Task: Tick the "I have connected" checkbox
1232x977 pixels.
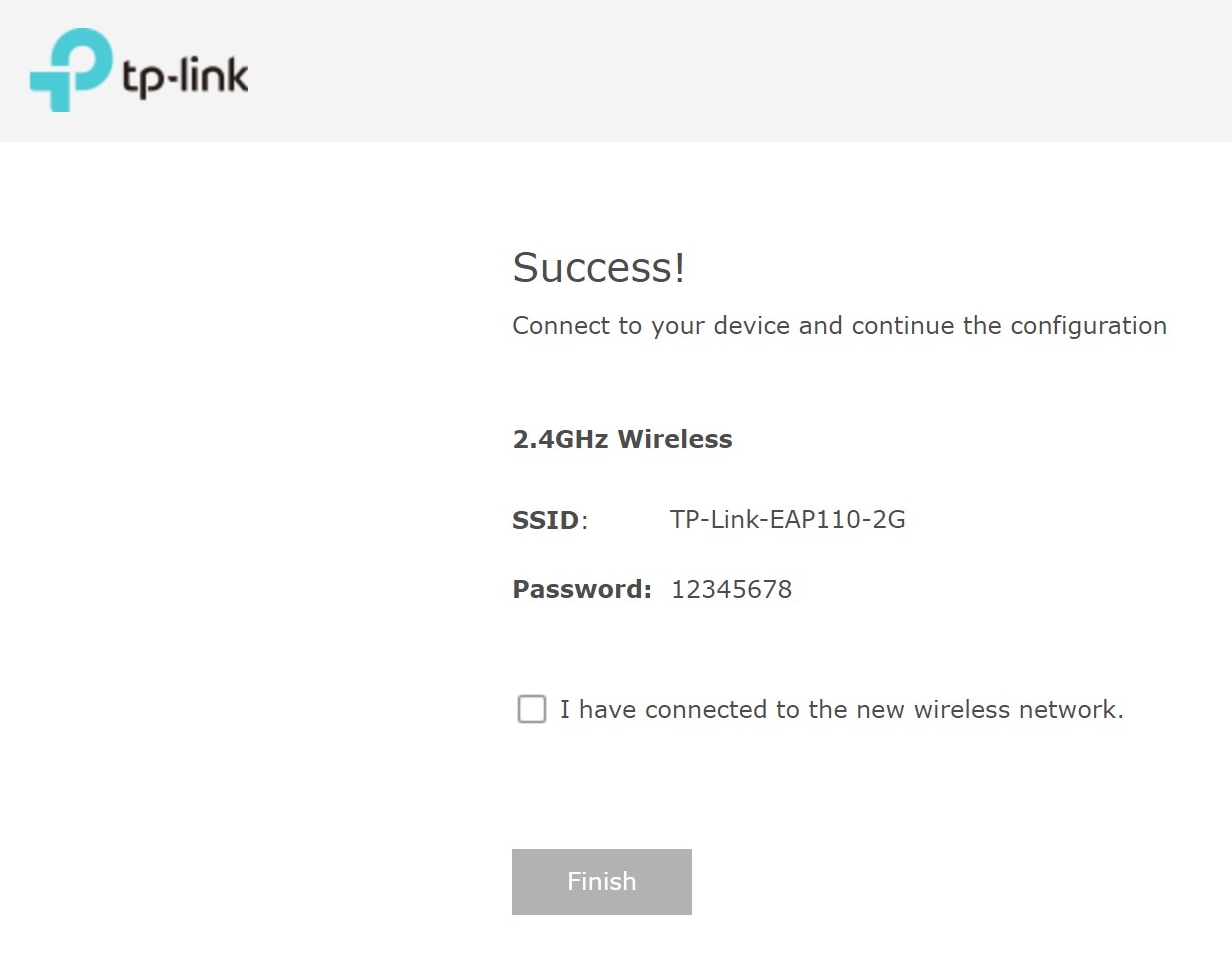Action: (x=532, y=709)
